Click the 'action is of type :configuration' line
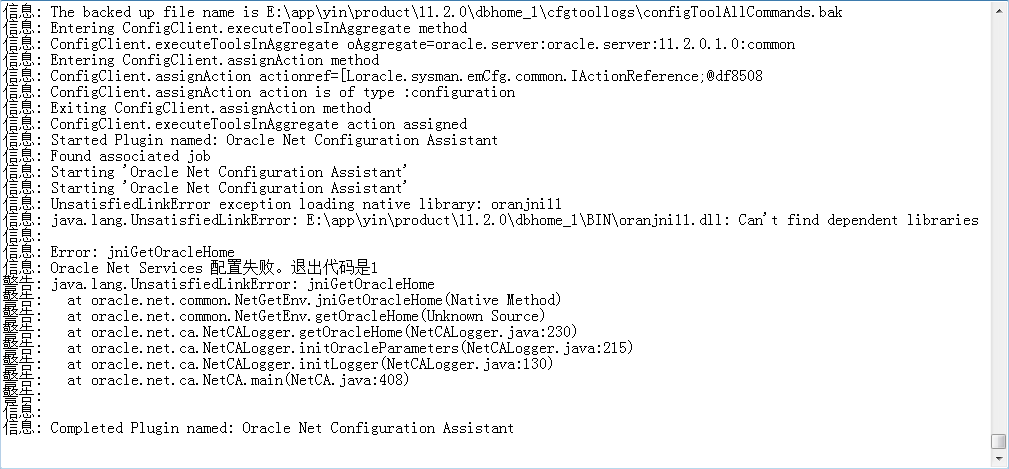The width and height of the screenshot is (1009, 469). tap(259, 92)
